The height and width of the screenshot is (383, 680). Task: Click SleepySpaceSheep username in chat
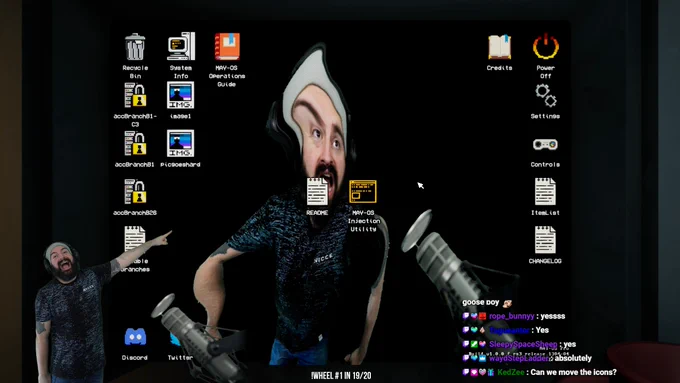(523, 344)
